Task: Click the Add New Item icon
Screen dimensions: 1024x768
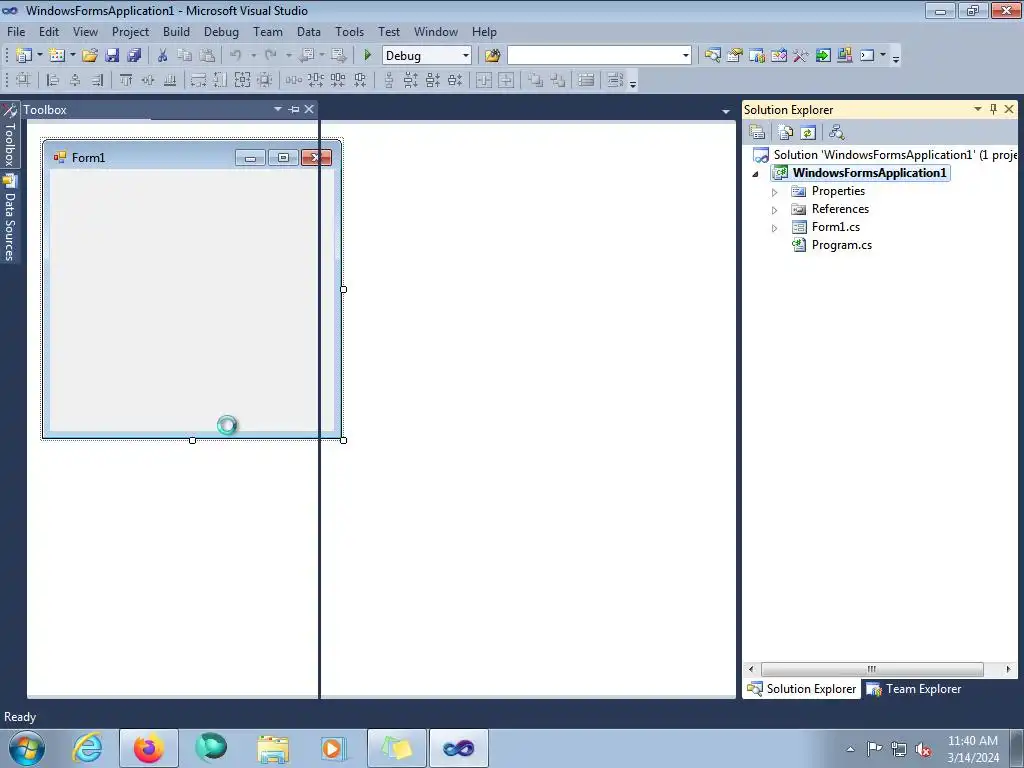Action: tap(57, 56)
